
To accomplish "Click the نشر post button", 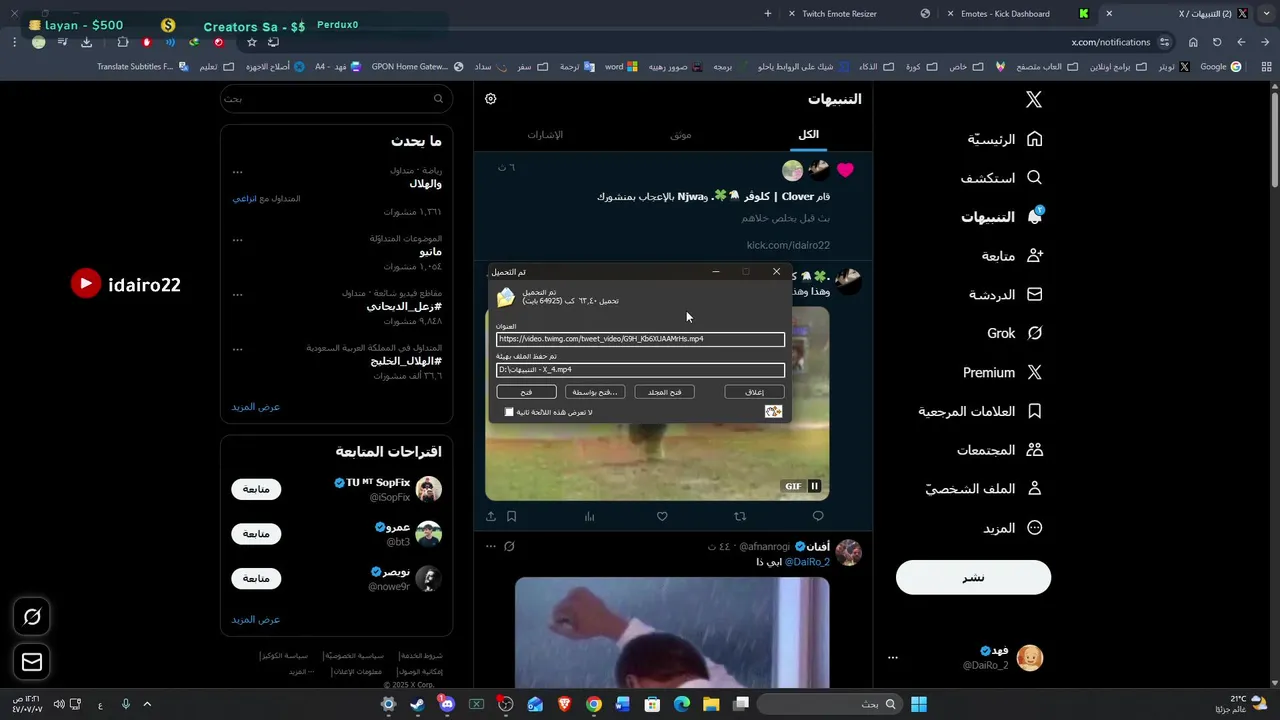I will pos(973,578).
